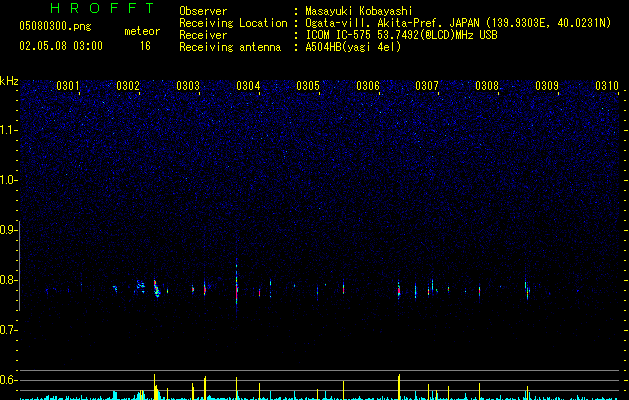Click the 'meteor' label
This screenshot has width=629, height=400.
[x=142, y=31]
